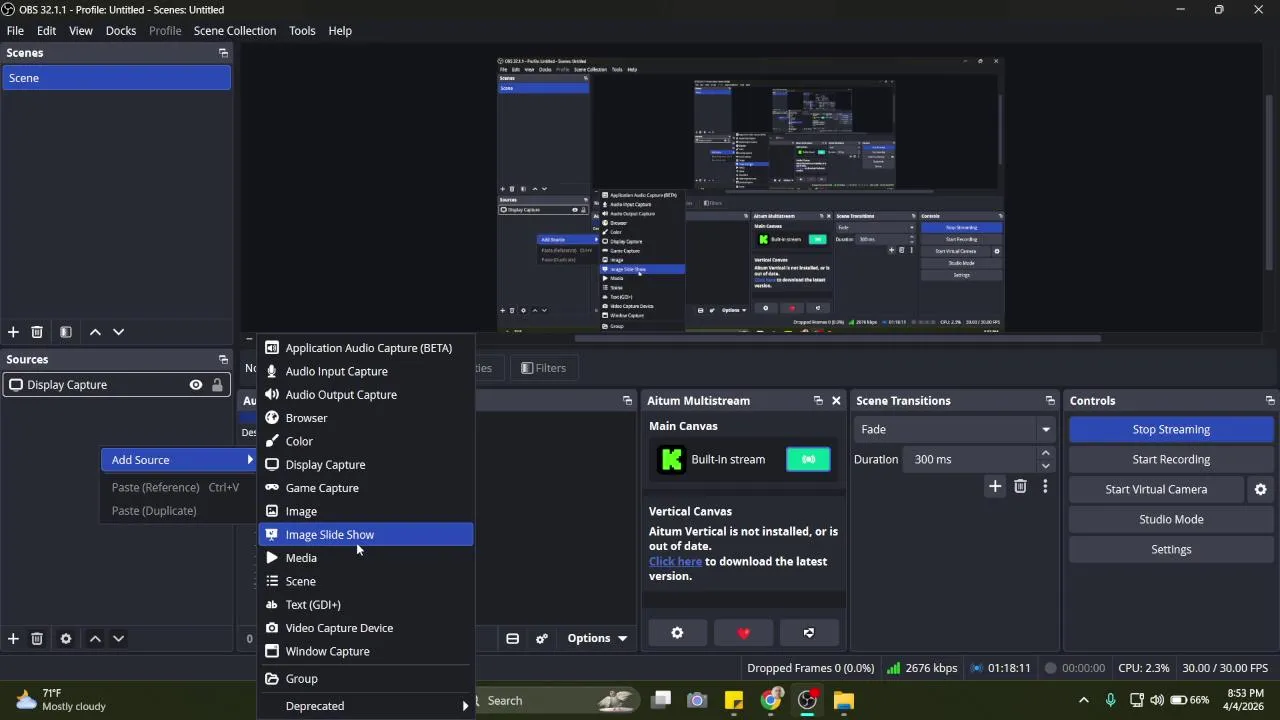The height and width of the screenshot is (720, 1280).
Task: Select Image Slide Show source
Action: [x=366, y=535]
